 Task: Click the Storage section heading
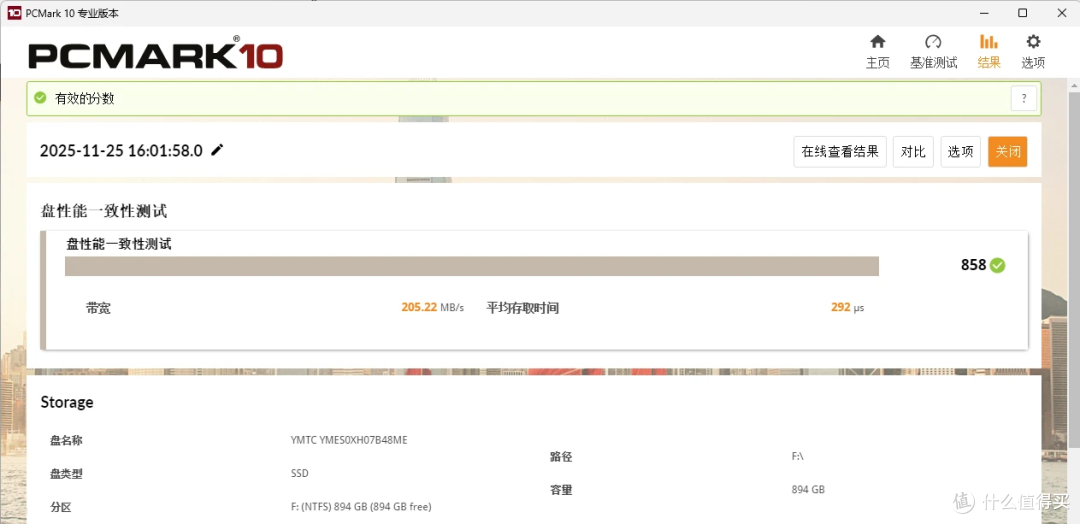[x=67, y=402]
